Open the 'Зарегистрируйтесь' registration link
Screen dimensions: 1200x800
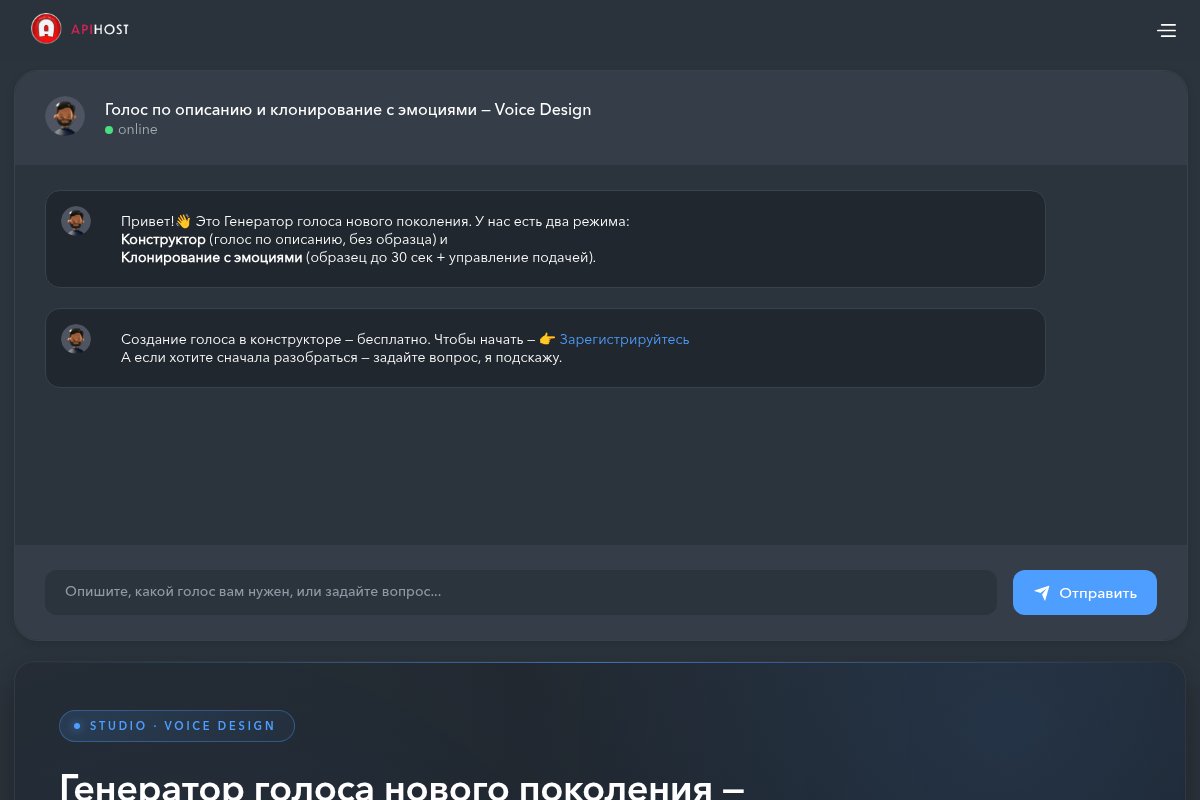click(624, 339)
